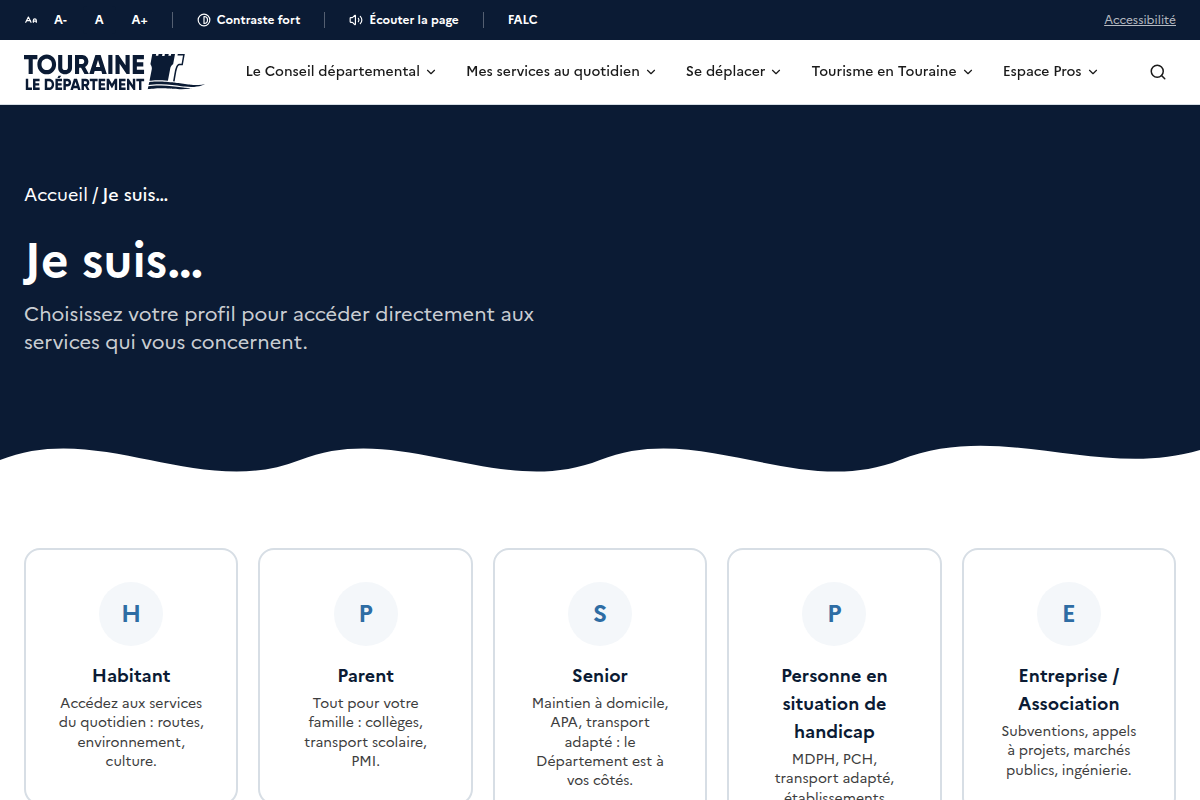The width and height of the screenshot is (1200, 800).
Task: Open the Accessibilité link
Action: click(1140, 20)
